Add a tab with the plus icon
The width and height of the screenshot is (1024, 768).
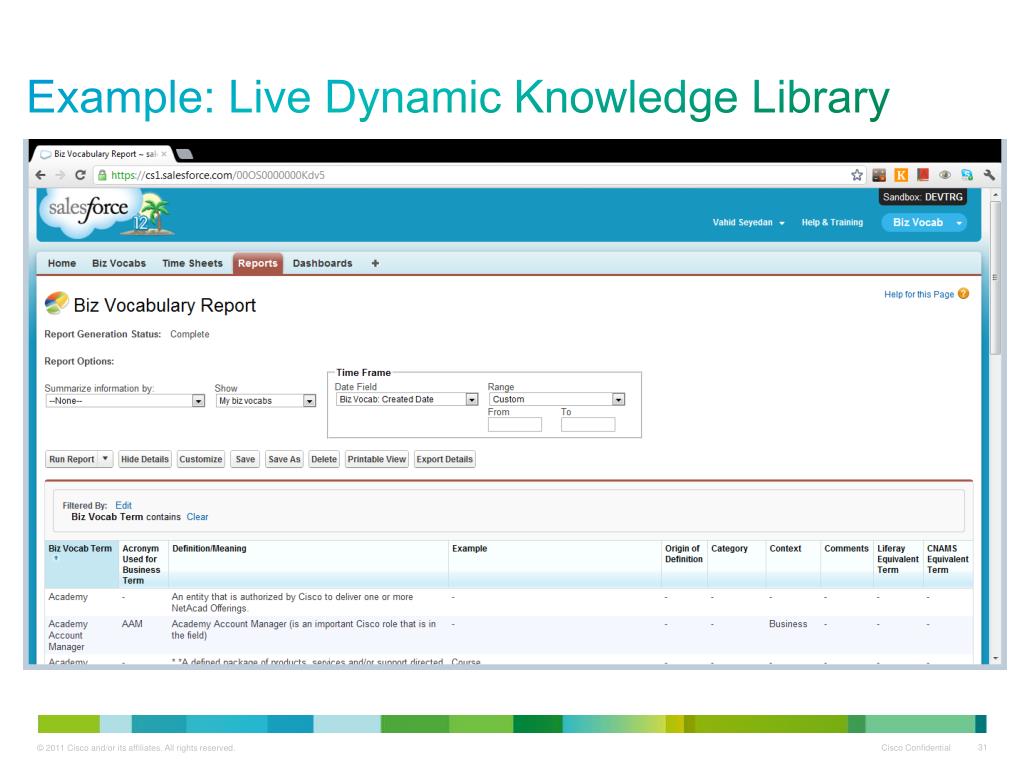click(x=375, y=263)
